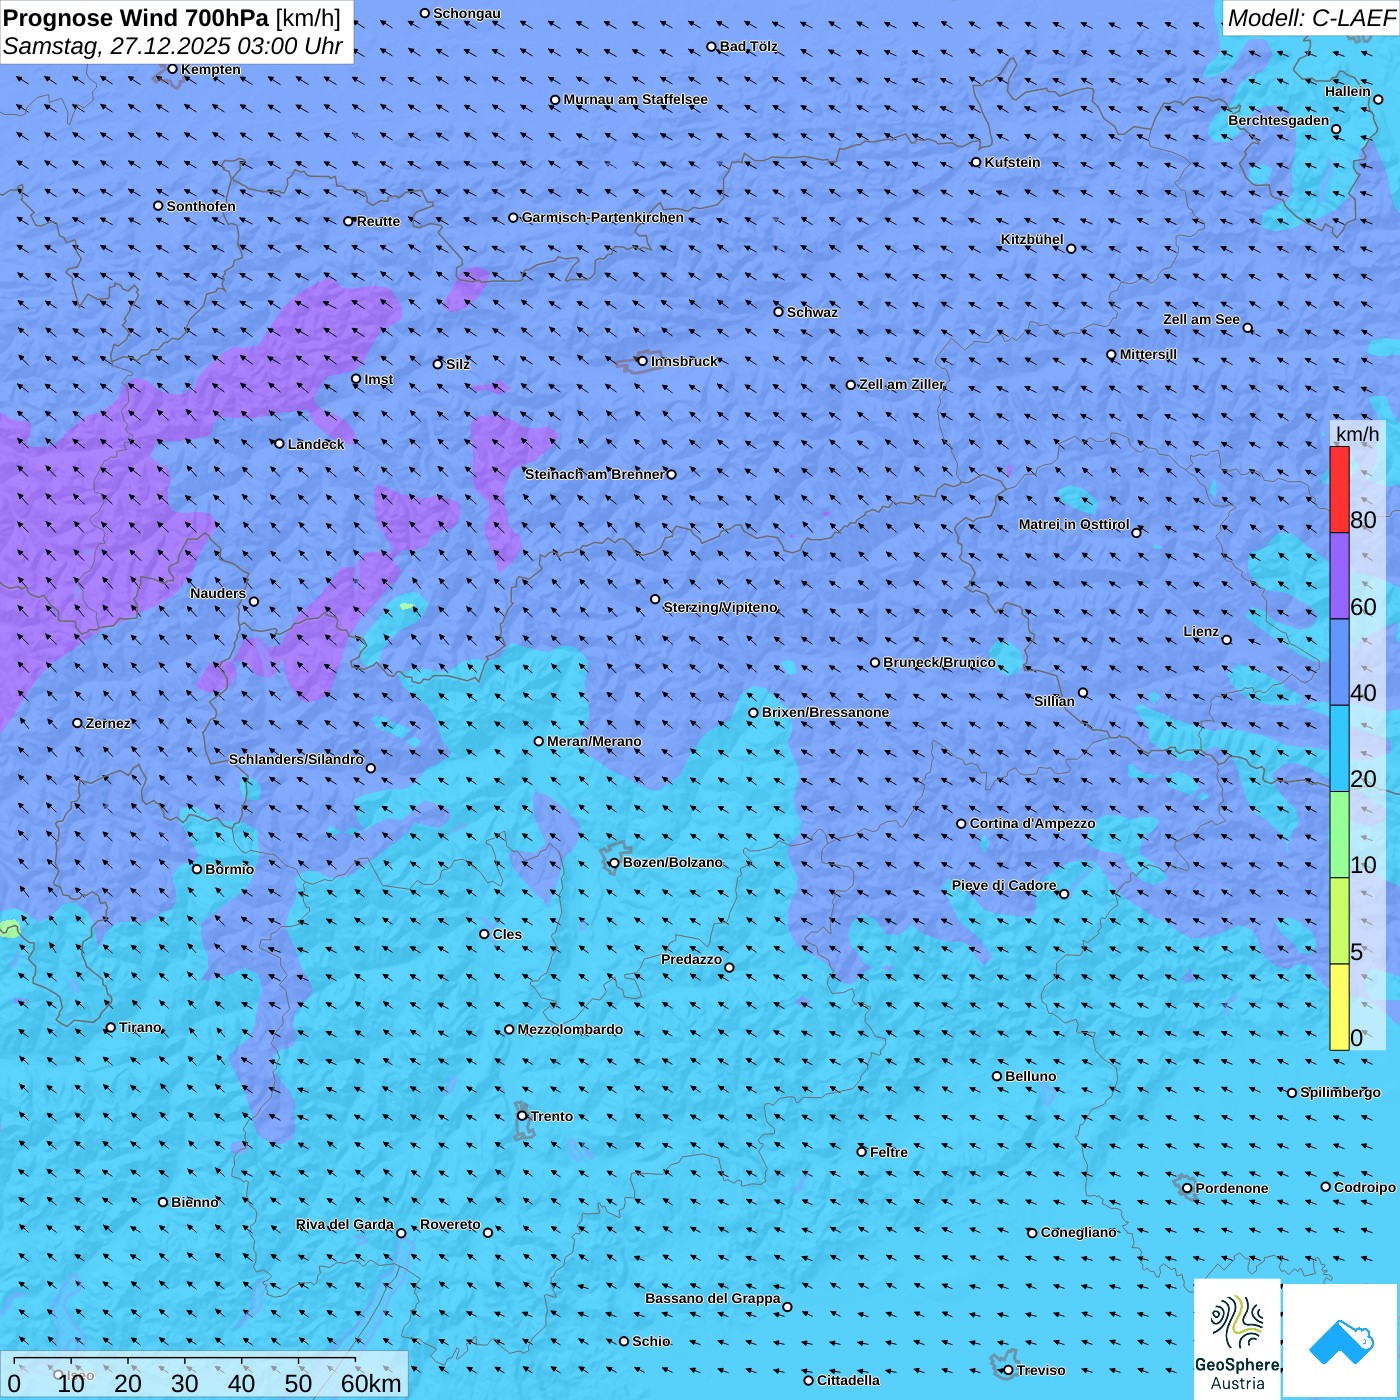Click the Lienz location dot
Image resolution: width=1400 pixels, height=1400 pixels.
tap(1227, 640)
